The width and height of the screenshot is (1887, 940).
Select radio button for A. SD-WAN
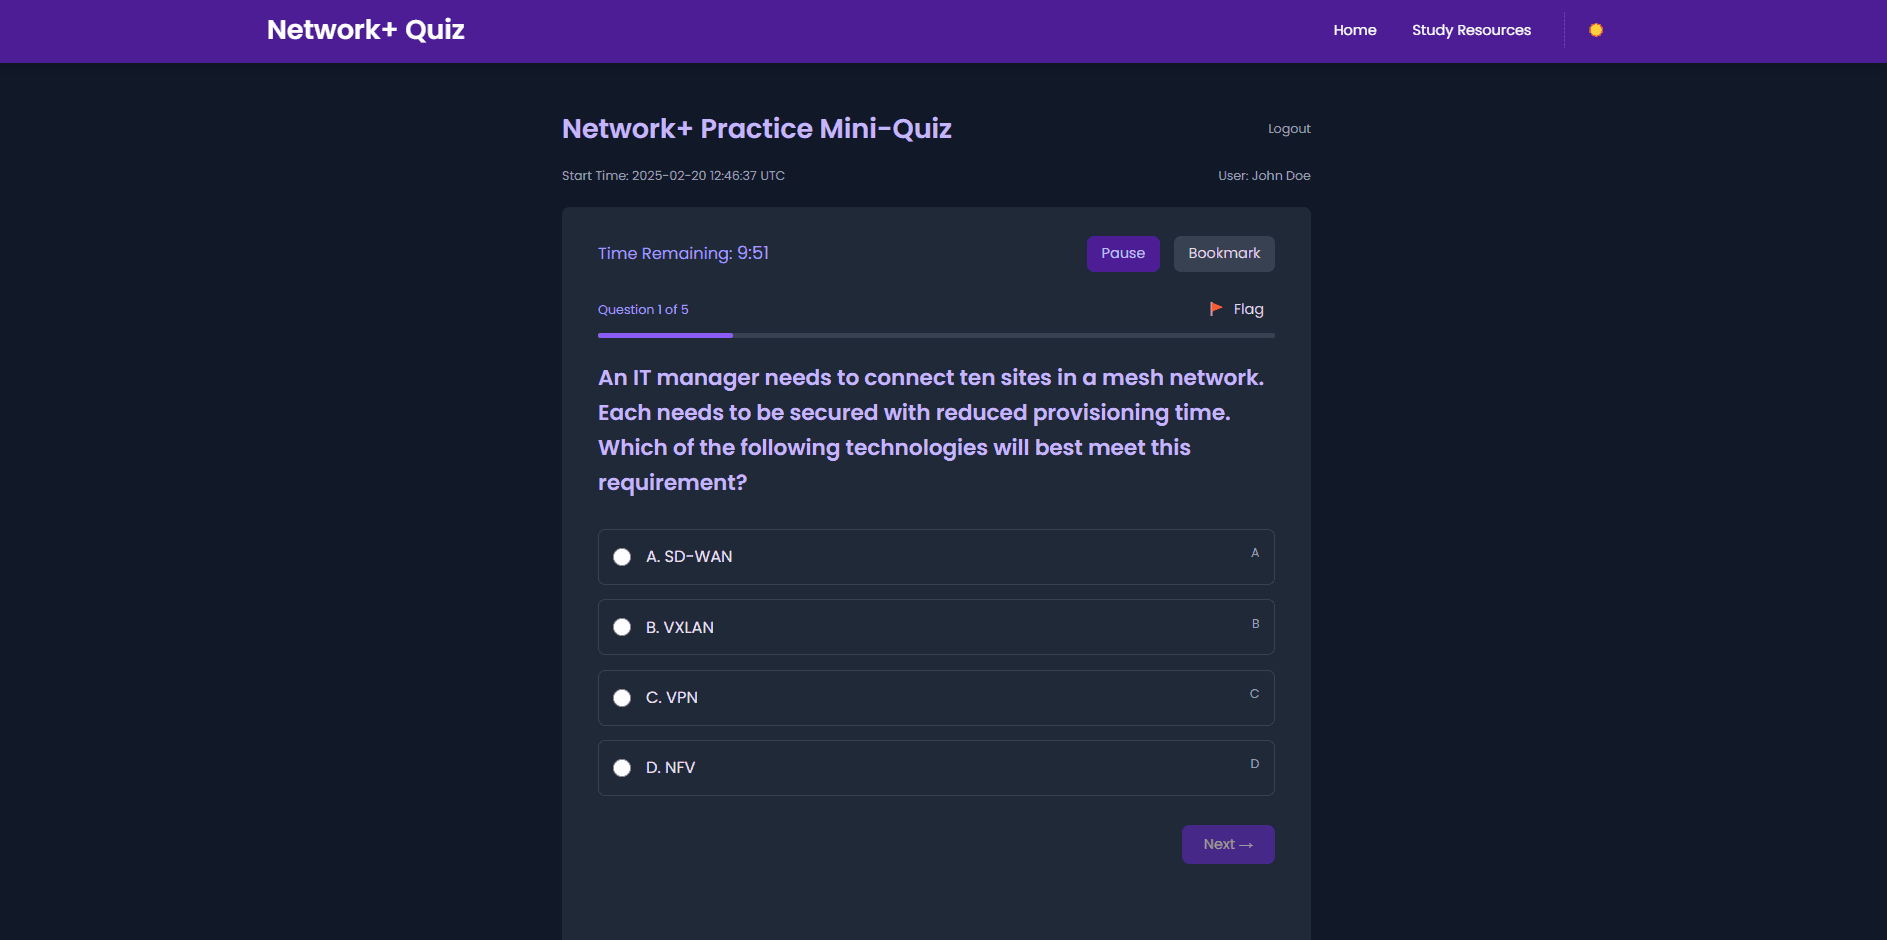(622, 557)
